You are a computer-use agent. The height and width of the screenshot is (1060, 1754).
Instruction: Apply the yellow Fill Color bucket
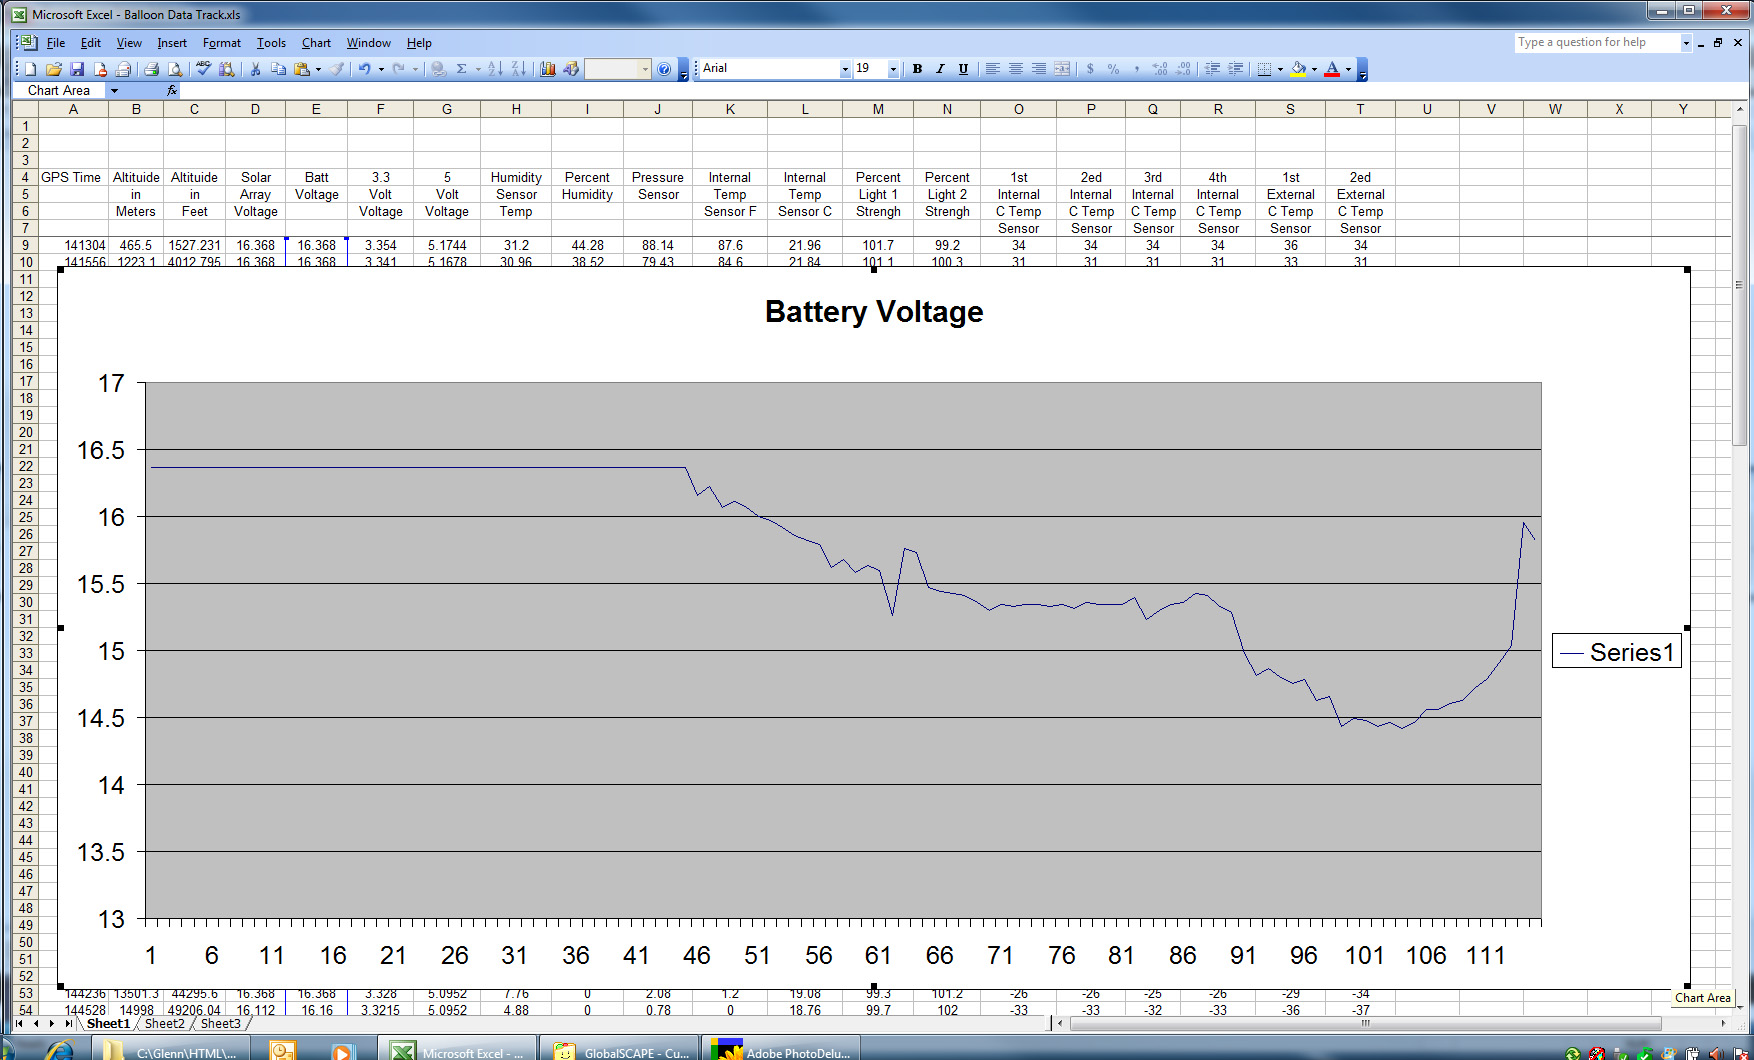point(1298,69)
